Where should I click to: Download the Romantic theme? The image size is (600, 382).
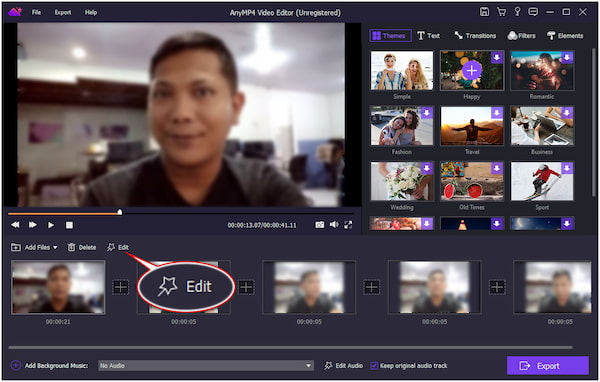(x=567, y=57)
